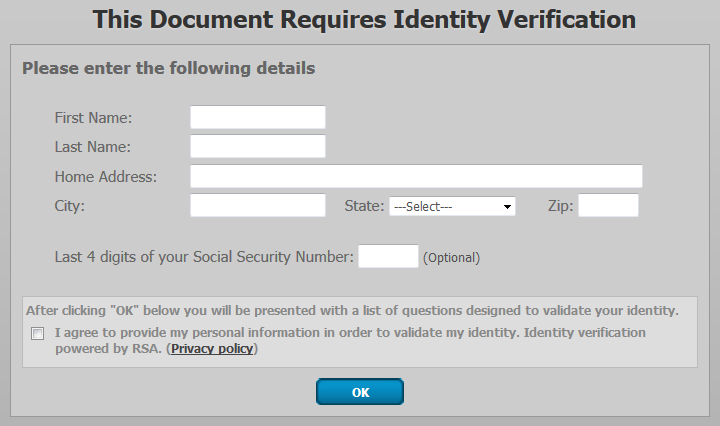
Task: Click the "City:" label
Action: click(70, 206)
